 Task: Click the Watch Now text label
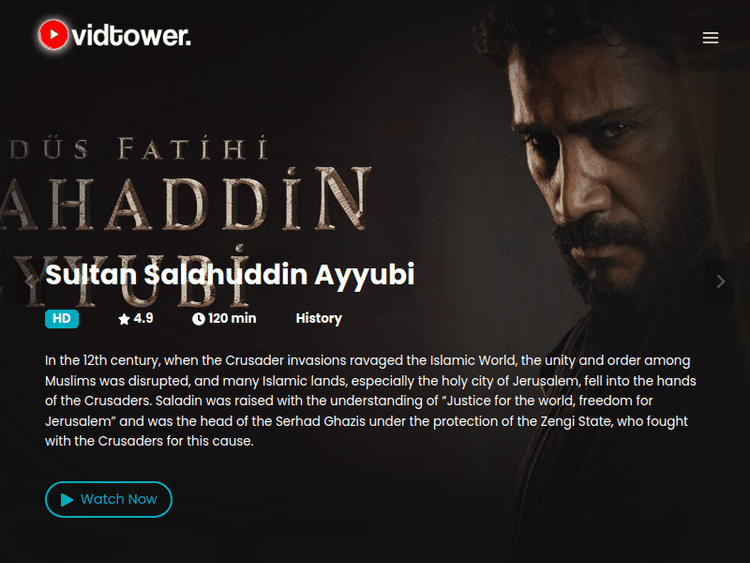pos(119,499)
